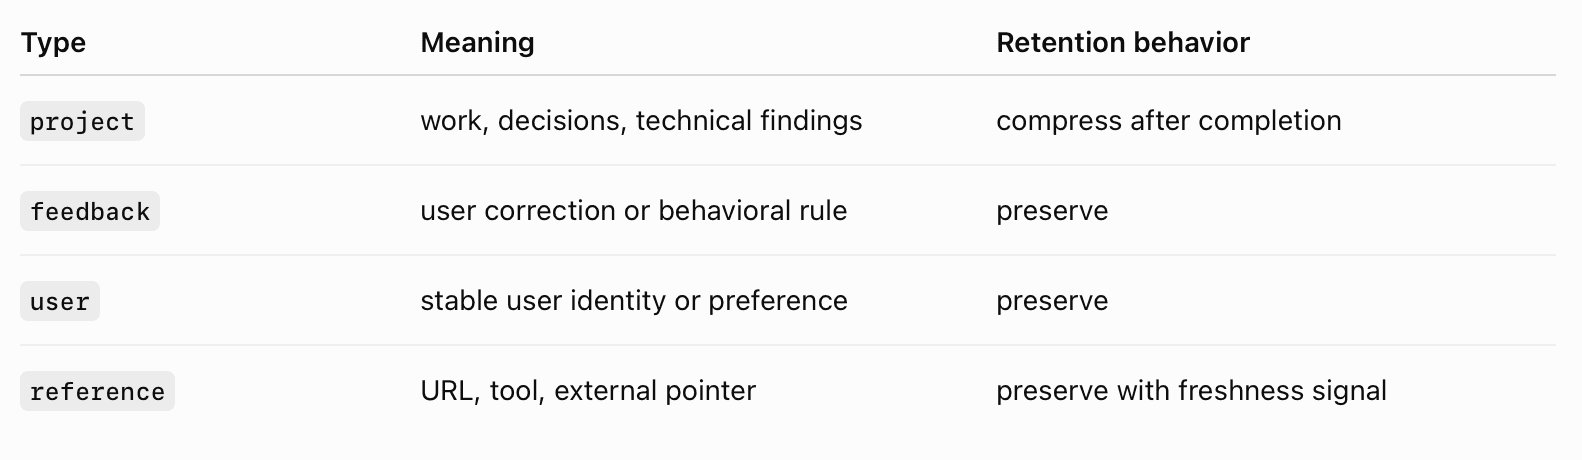Click the word 'freshness' in reference row

click(x=1236, y=391)
